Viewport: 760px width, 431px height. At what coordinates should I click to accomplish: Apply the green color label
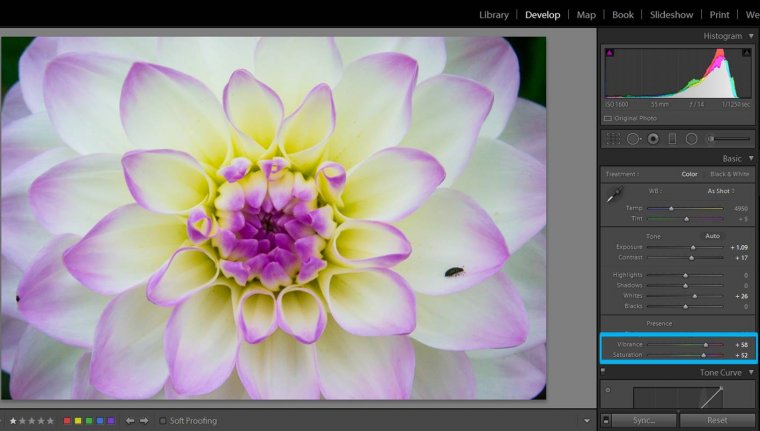(89, 421)
